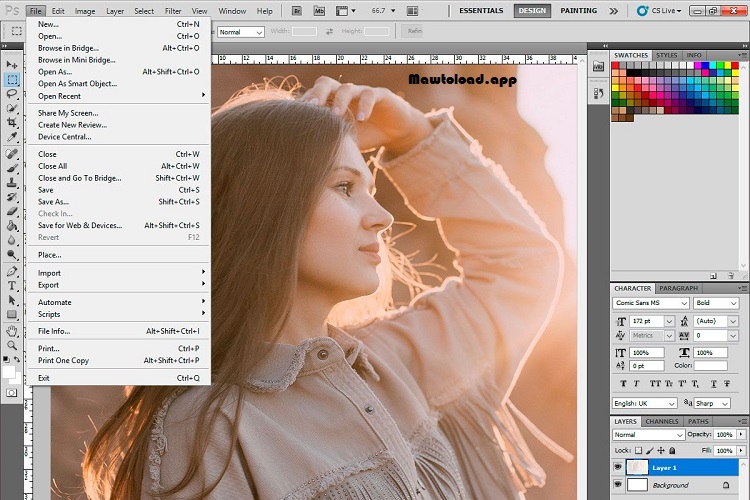Open the 172 pt font size dropdown

tap(669, 321)
